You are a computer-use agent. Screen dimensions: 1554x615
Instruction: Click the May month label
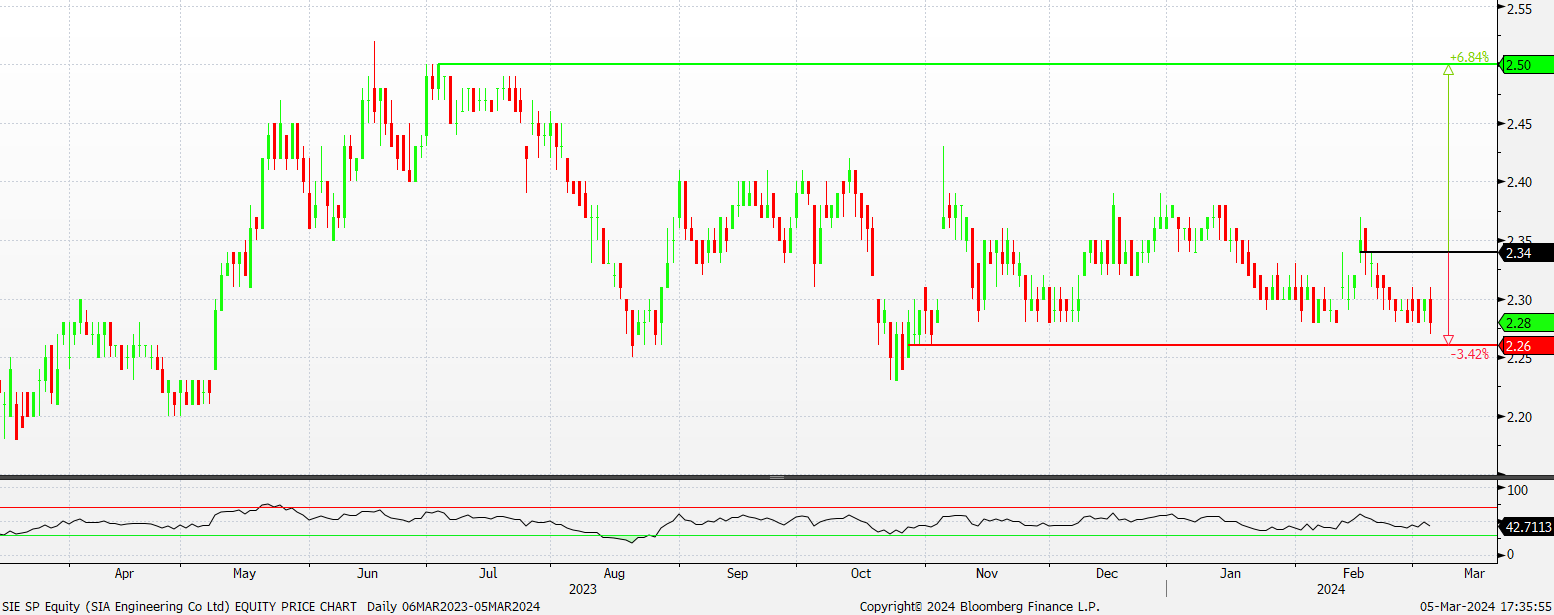pos(245,574)
